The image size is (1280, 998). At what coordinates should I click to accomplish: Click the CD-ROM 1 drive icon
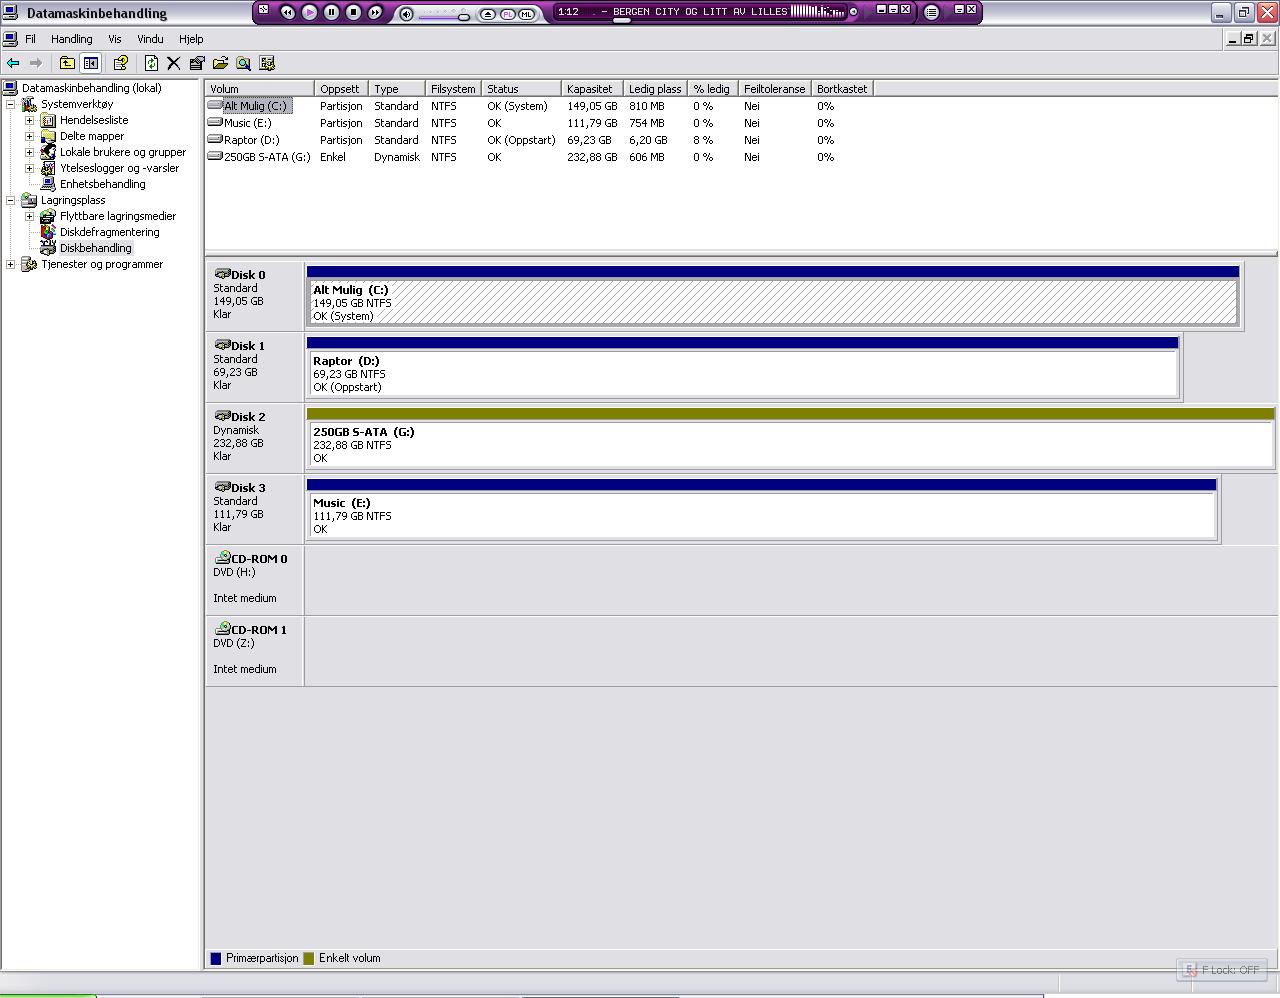click(x=222, y=629)
